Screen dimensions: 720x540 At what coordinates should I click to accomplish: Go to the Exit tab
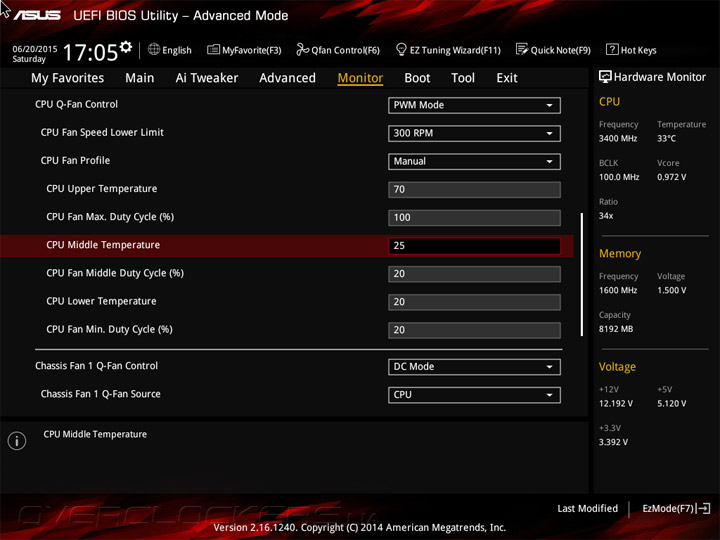tap(507, 78)
